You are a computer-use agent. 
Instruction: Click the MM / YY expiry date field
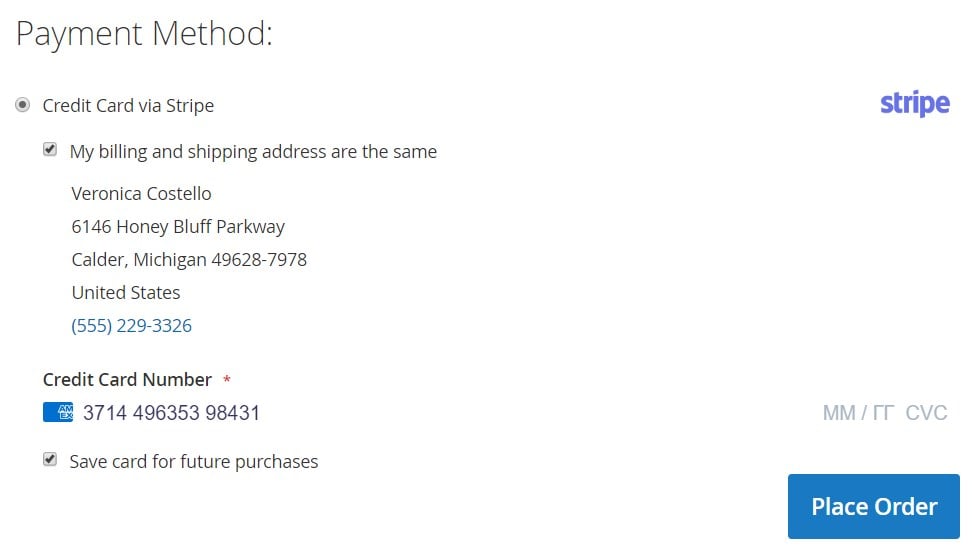tap(859, 413)
